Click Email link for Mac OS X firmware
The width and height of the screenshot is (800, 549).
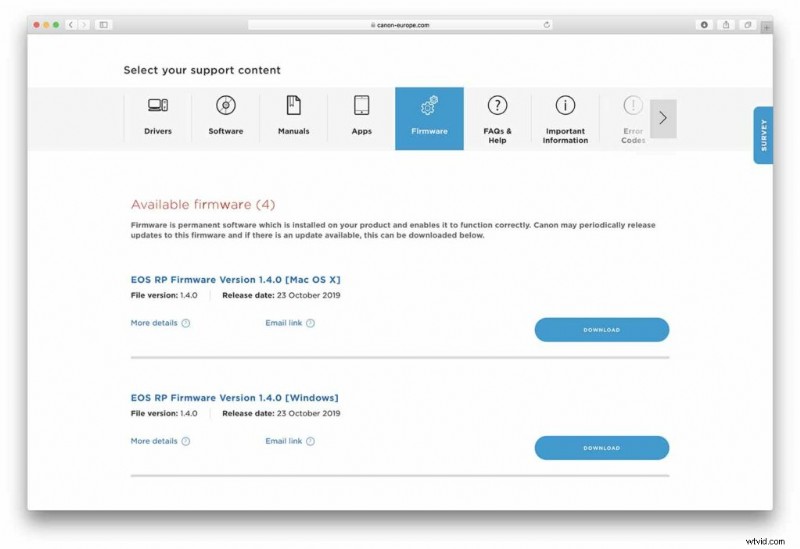pos(289,323)
